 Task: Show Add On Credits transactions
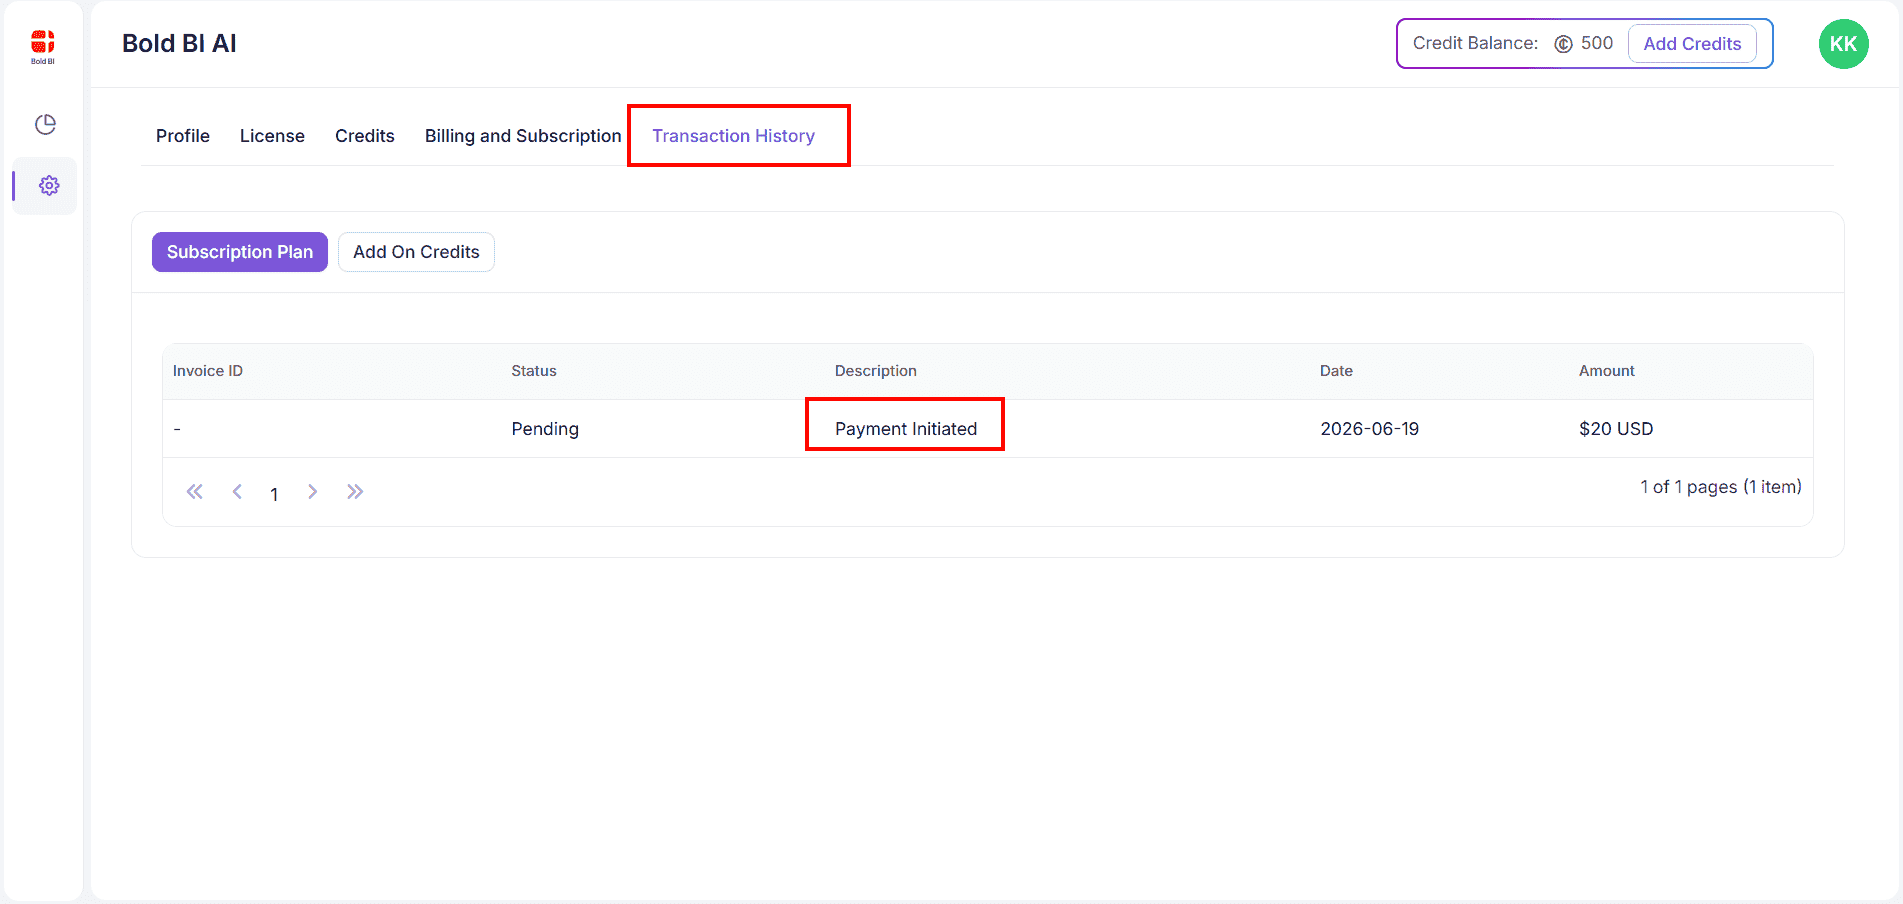tap(416, 252)
